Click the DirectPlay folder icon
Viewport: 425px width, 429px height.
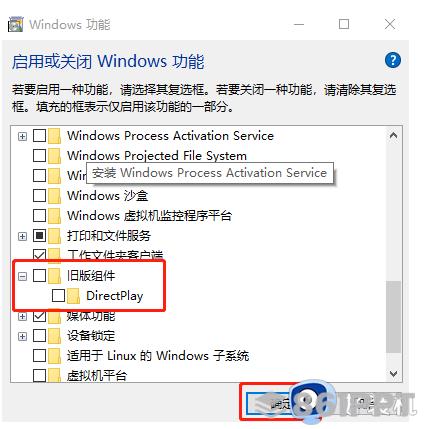pos(73,296)
